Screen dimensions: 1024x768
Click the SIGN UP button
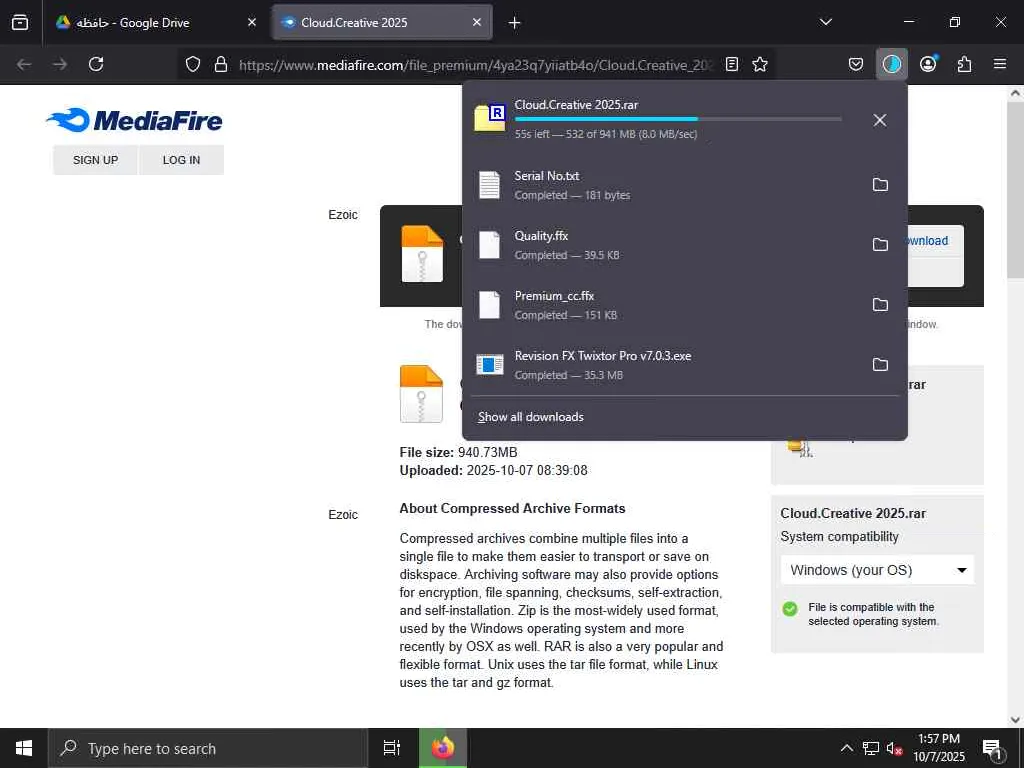coord(95,160)
